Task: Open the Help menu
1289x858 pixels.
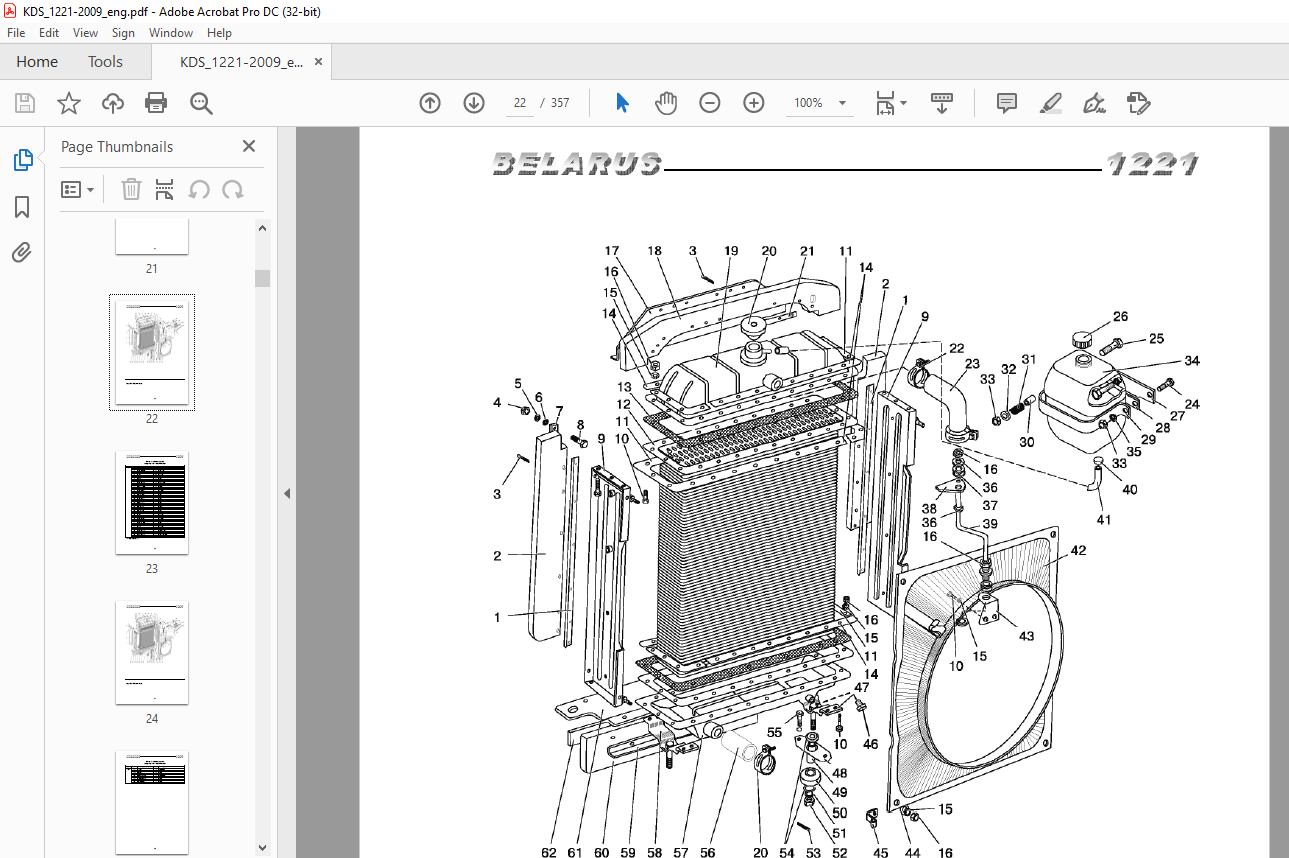Action: pos(219,33)
